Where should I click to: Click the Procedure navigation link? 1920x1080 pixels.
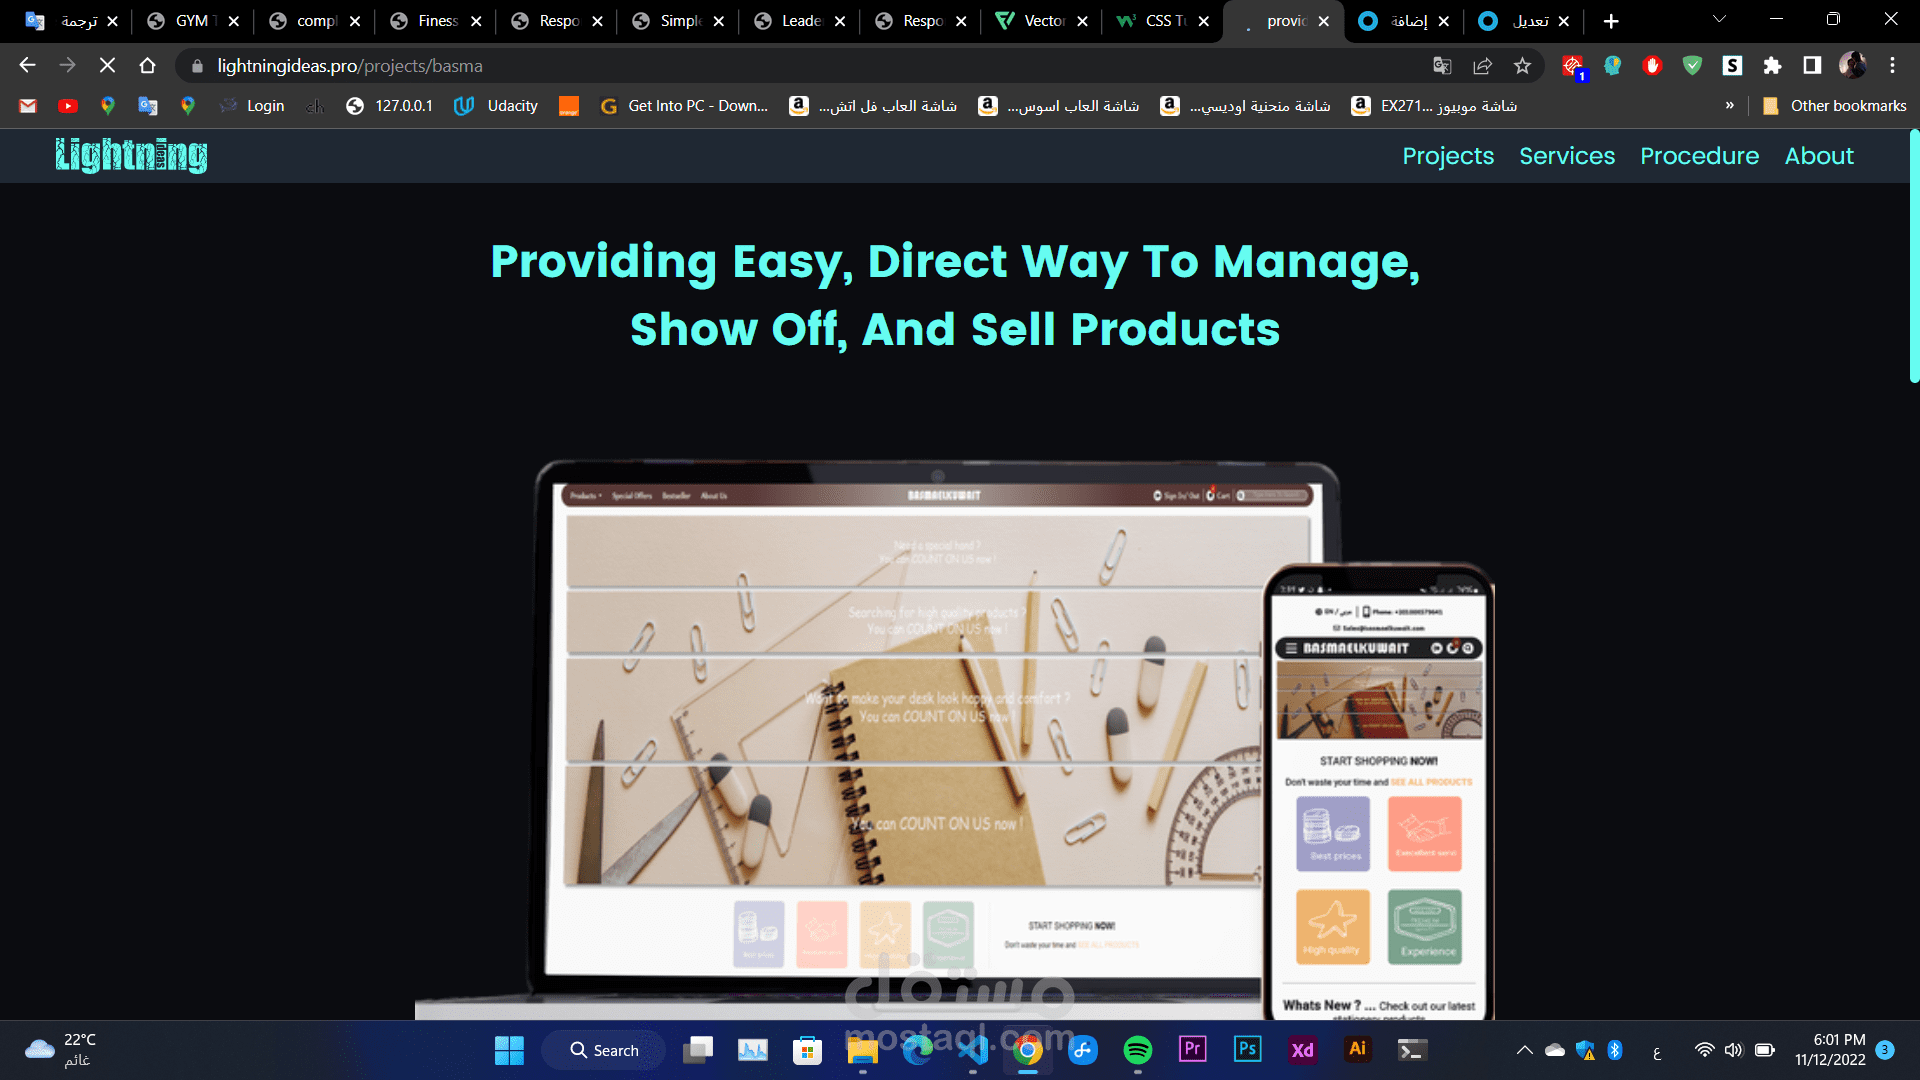click(x=1700, y=156)
